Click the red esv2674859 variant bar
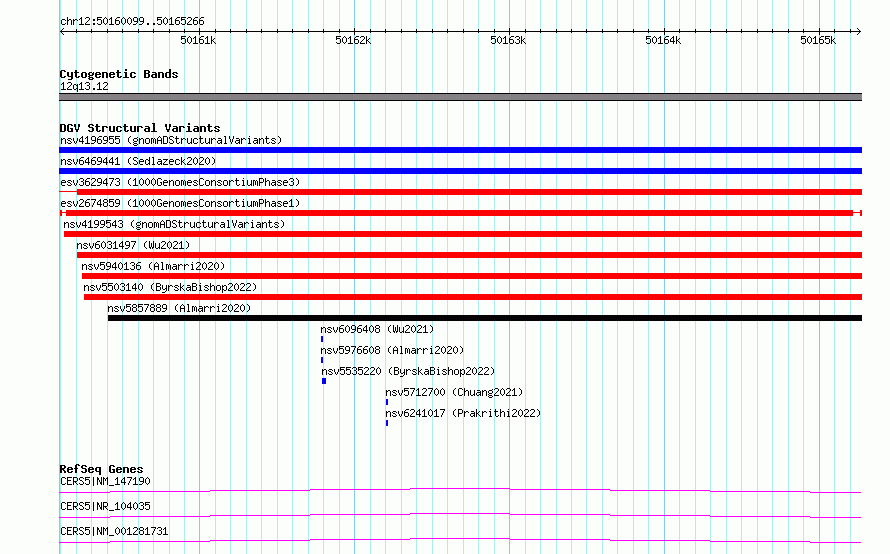This screenshot has width=890, height=554. (460, 213)
